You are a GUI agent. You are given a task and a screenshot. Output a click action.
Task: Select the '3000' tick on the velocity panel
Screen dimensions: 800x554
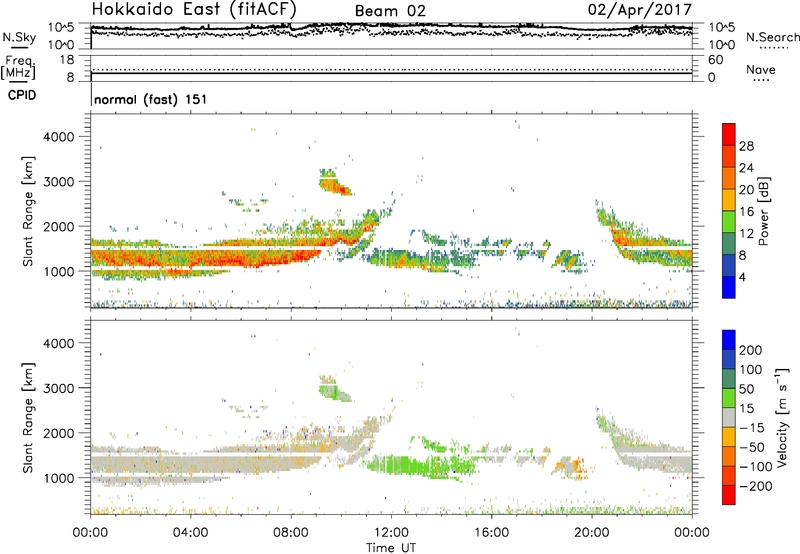tap(58, 388)
